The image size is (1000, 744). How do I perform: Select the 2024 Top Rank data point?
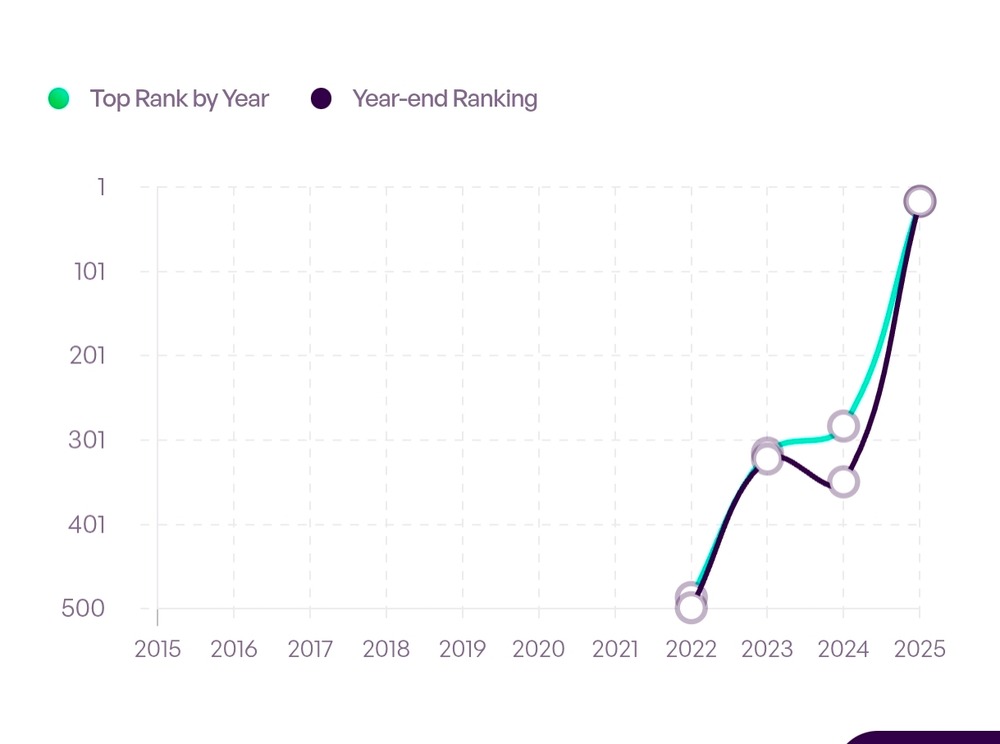click(x=843, y=426)
